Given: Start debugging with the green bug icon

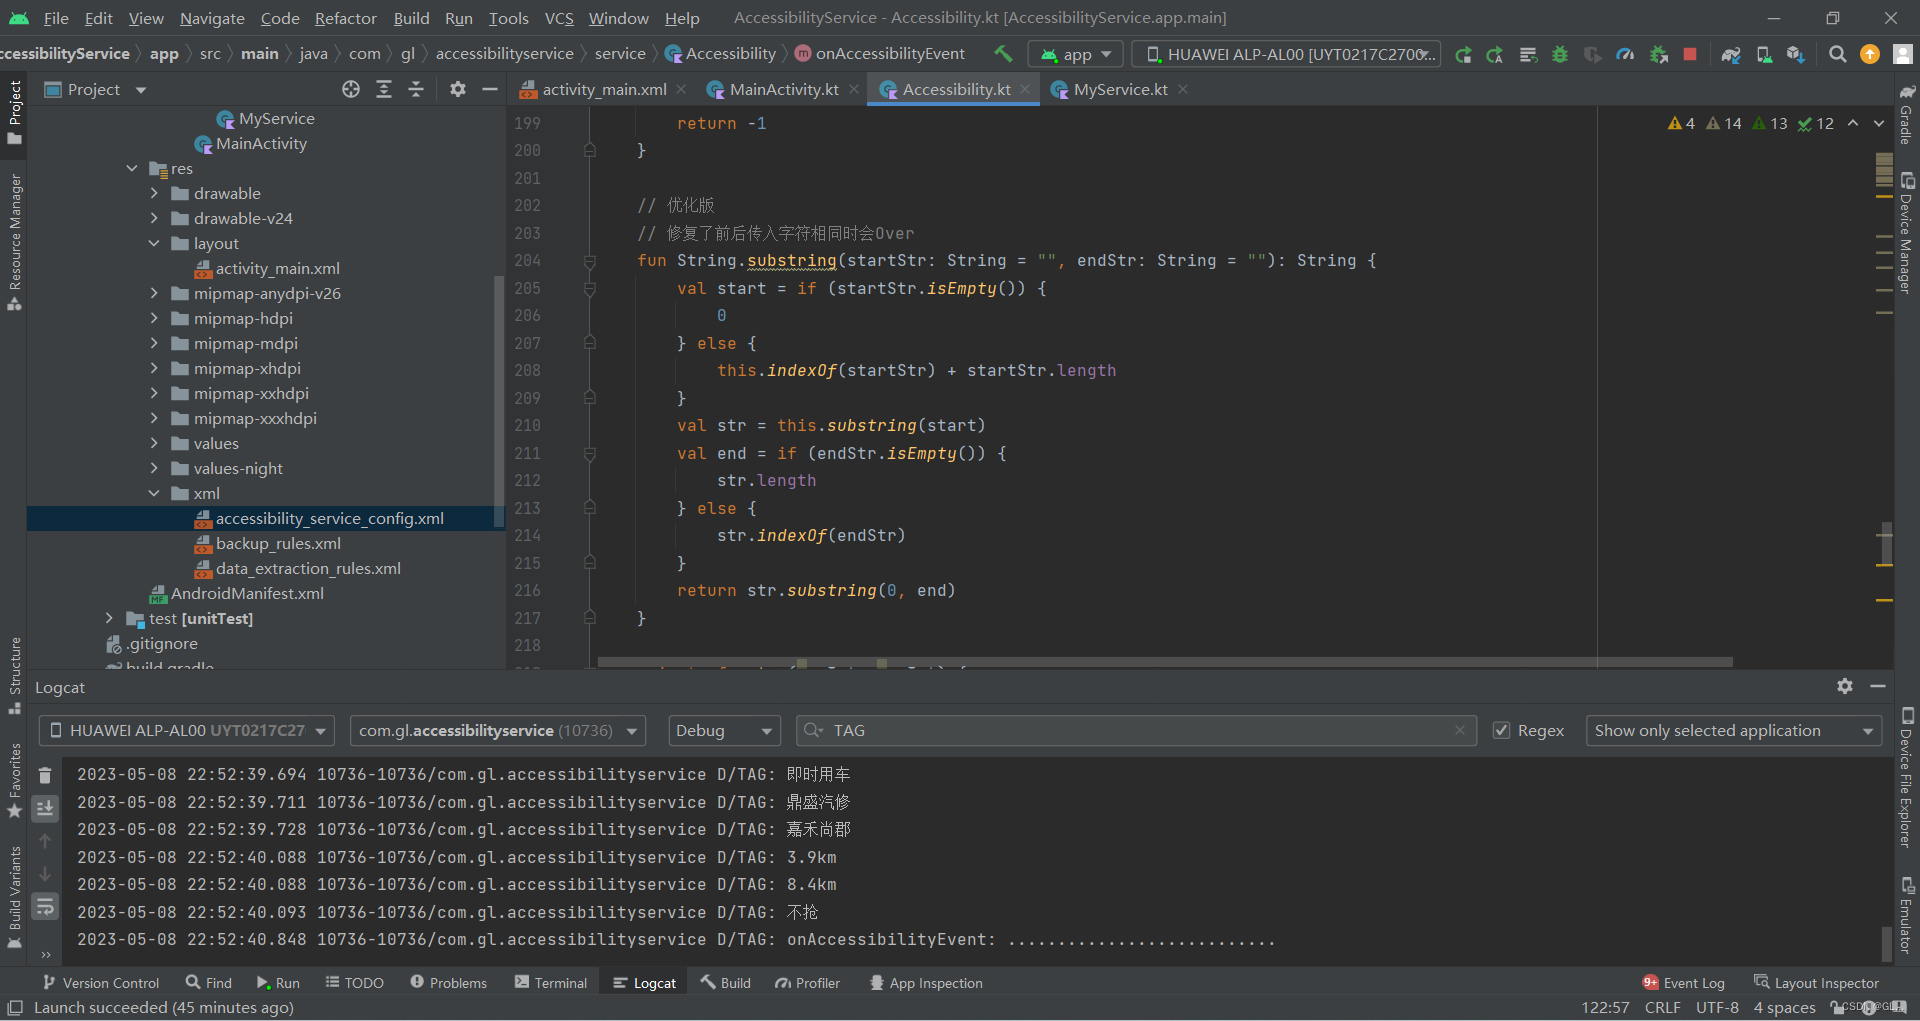Looking at the screenshot, I should pyautogui.click(x=1560, y=54).
